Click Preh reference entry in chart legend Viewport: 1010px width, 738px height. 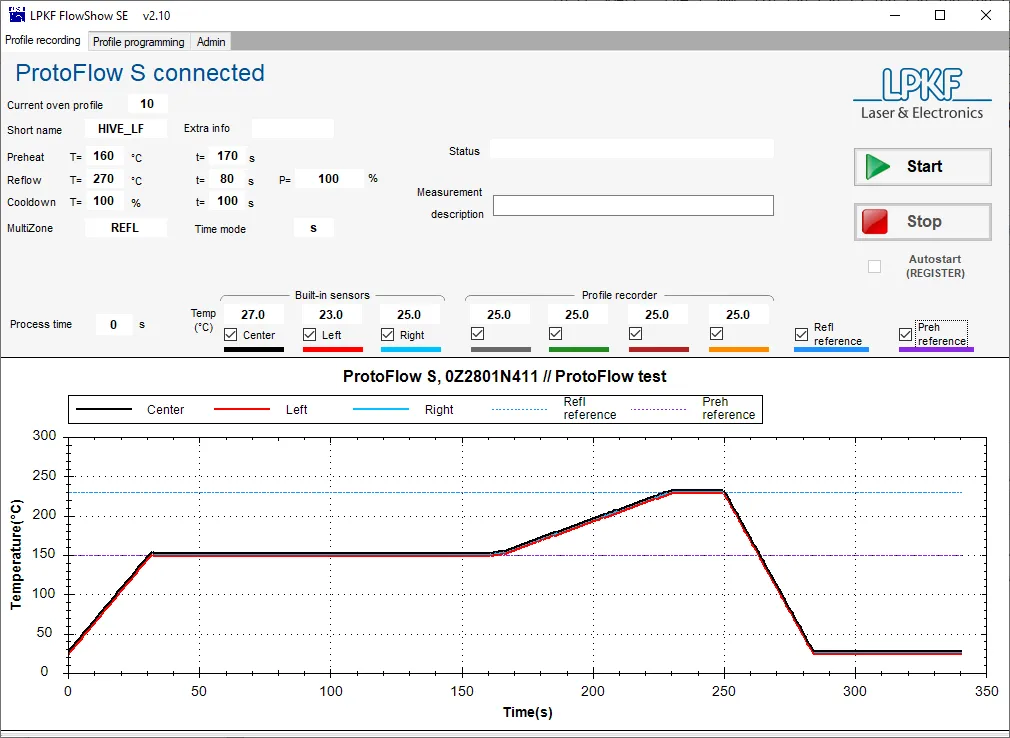pyautogui.click(x=693, y=409)
